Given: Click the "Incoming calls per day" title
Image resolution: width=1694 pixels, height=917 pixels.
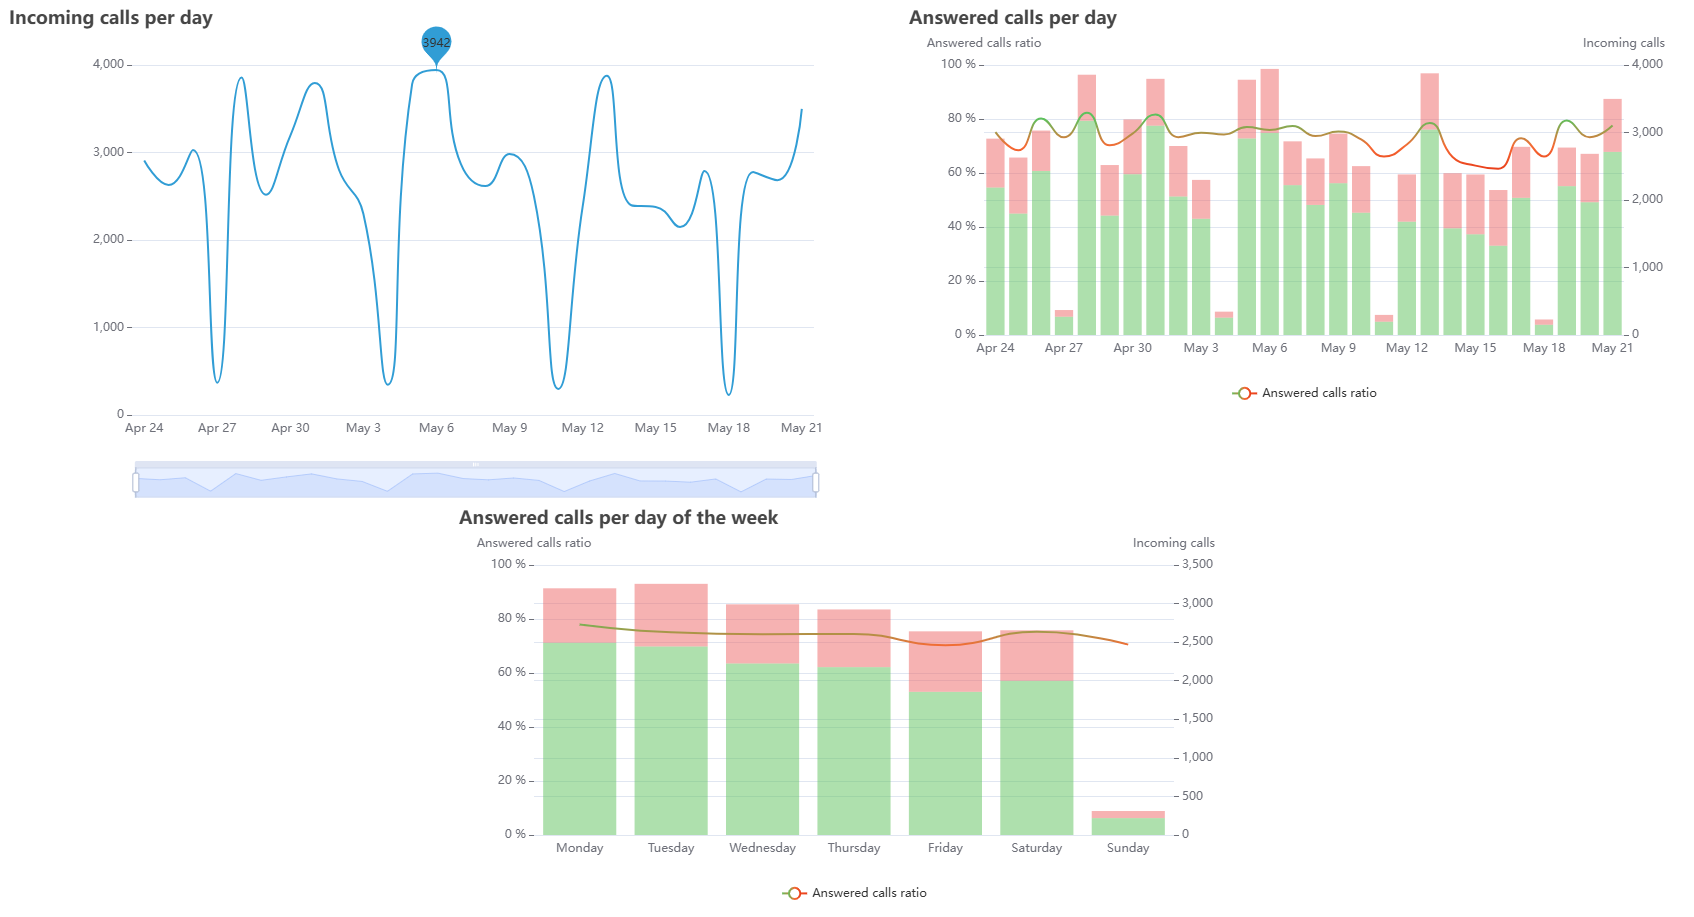Looking at the screenshot, I should tap(111, 18).
